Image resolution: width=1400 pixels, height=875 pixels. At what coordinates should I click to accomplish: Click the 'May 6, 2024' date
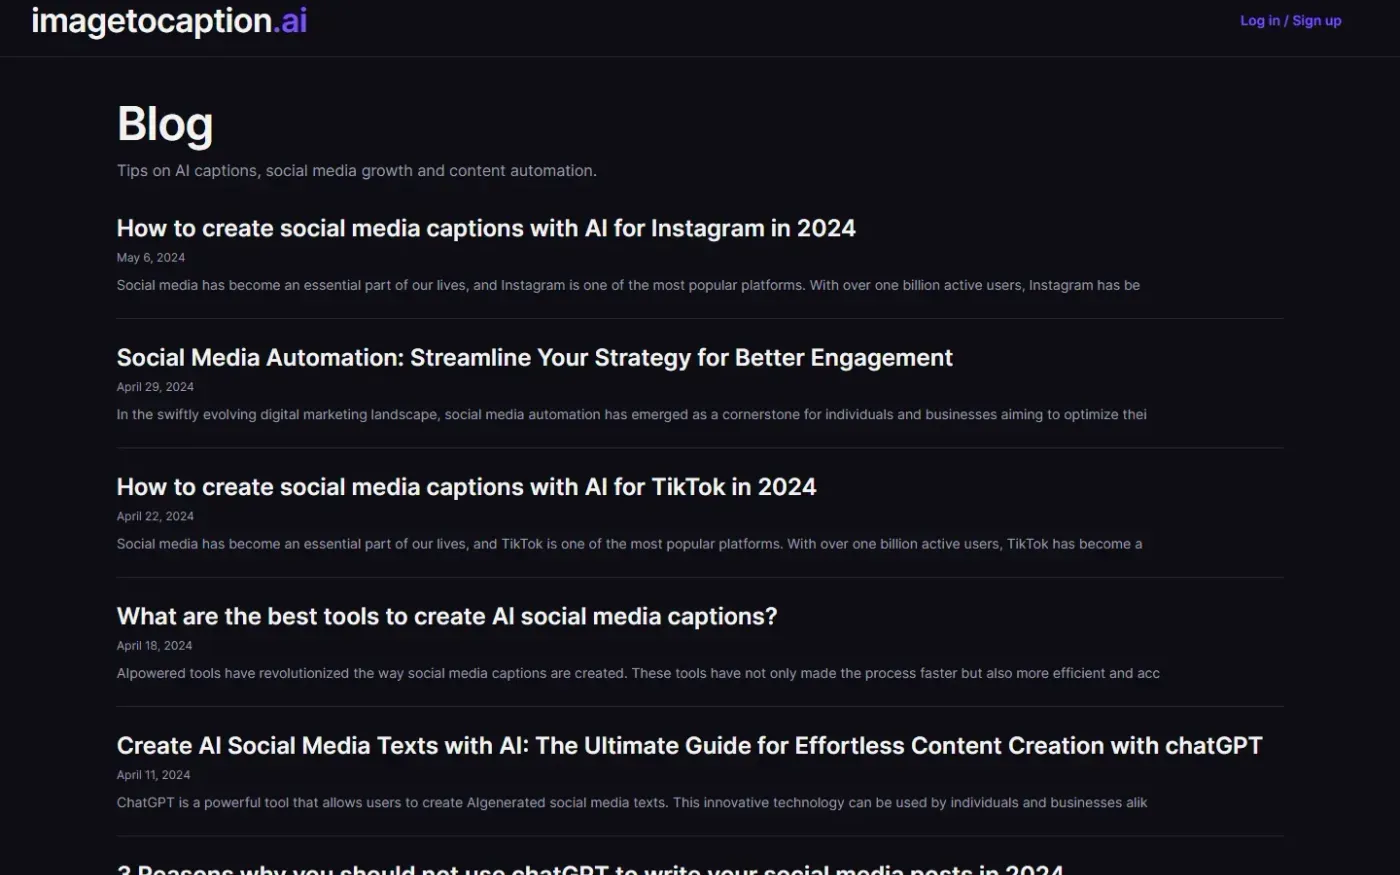pyautogui.click(x=151, y=258)
